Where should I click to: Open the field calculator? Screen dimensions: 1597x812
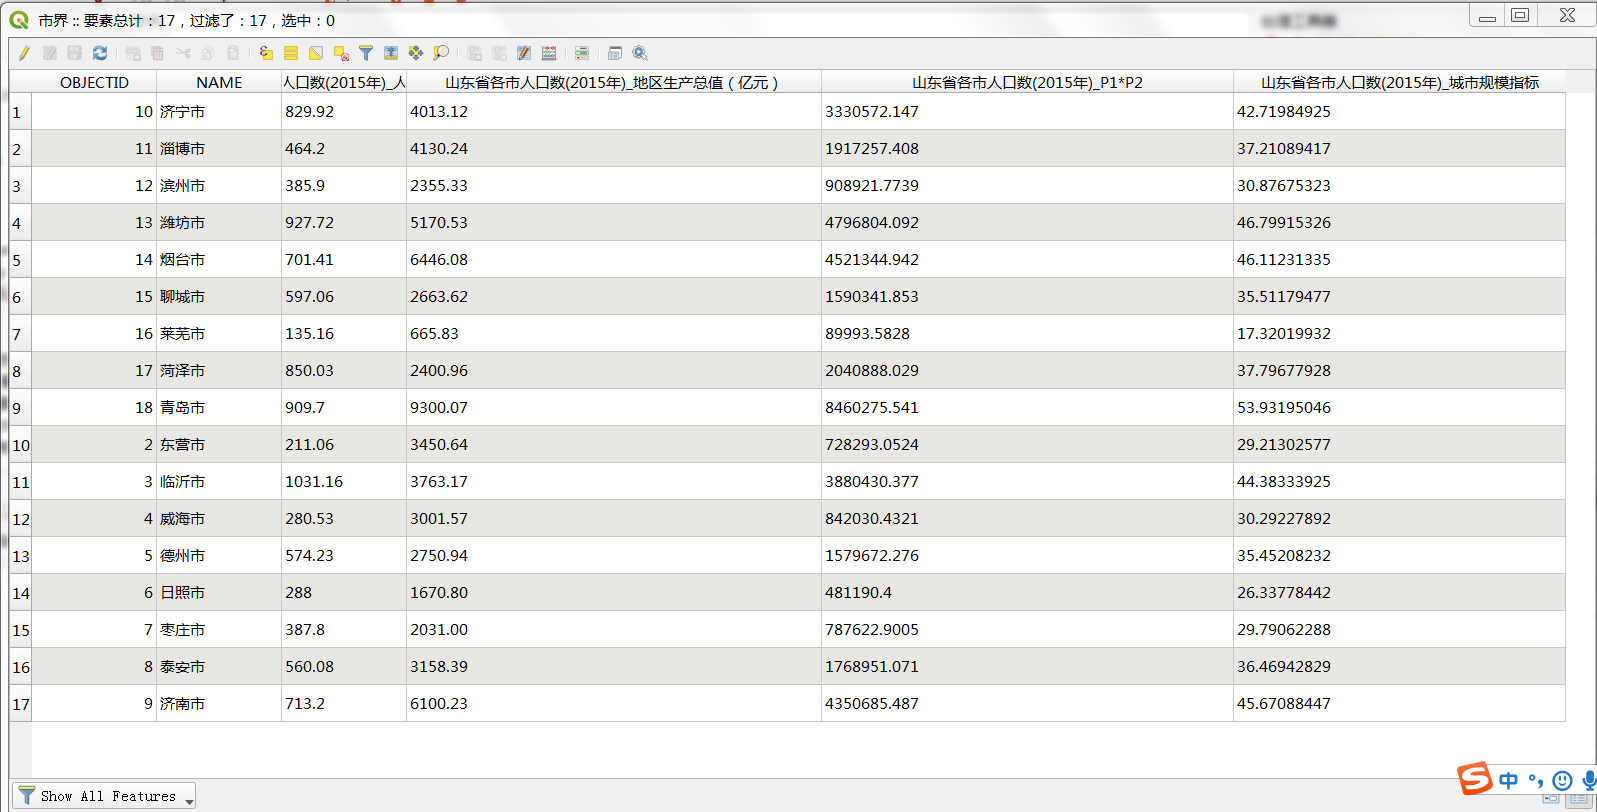[549, 53]
